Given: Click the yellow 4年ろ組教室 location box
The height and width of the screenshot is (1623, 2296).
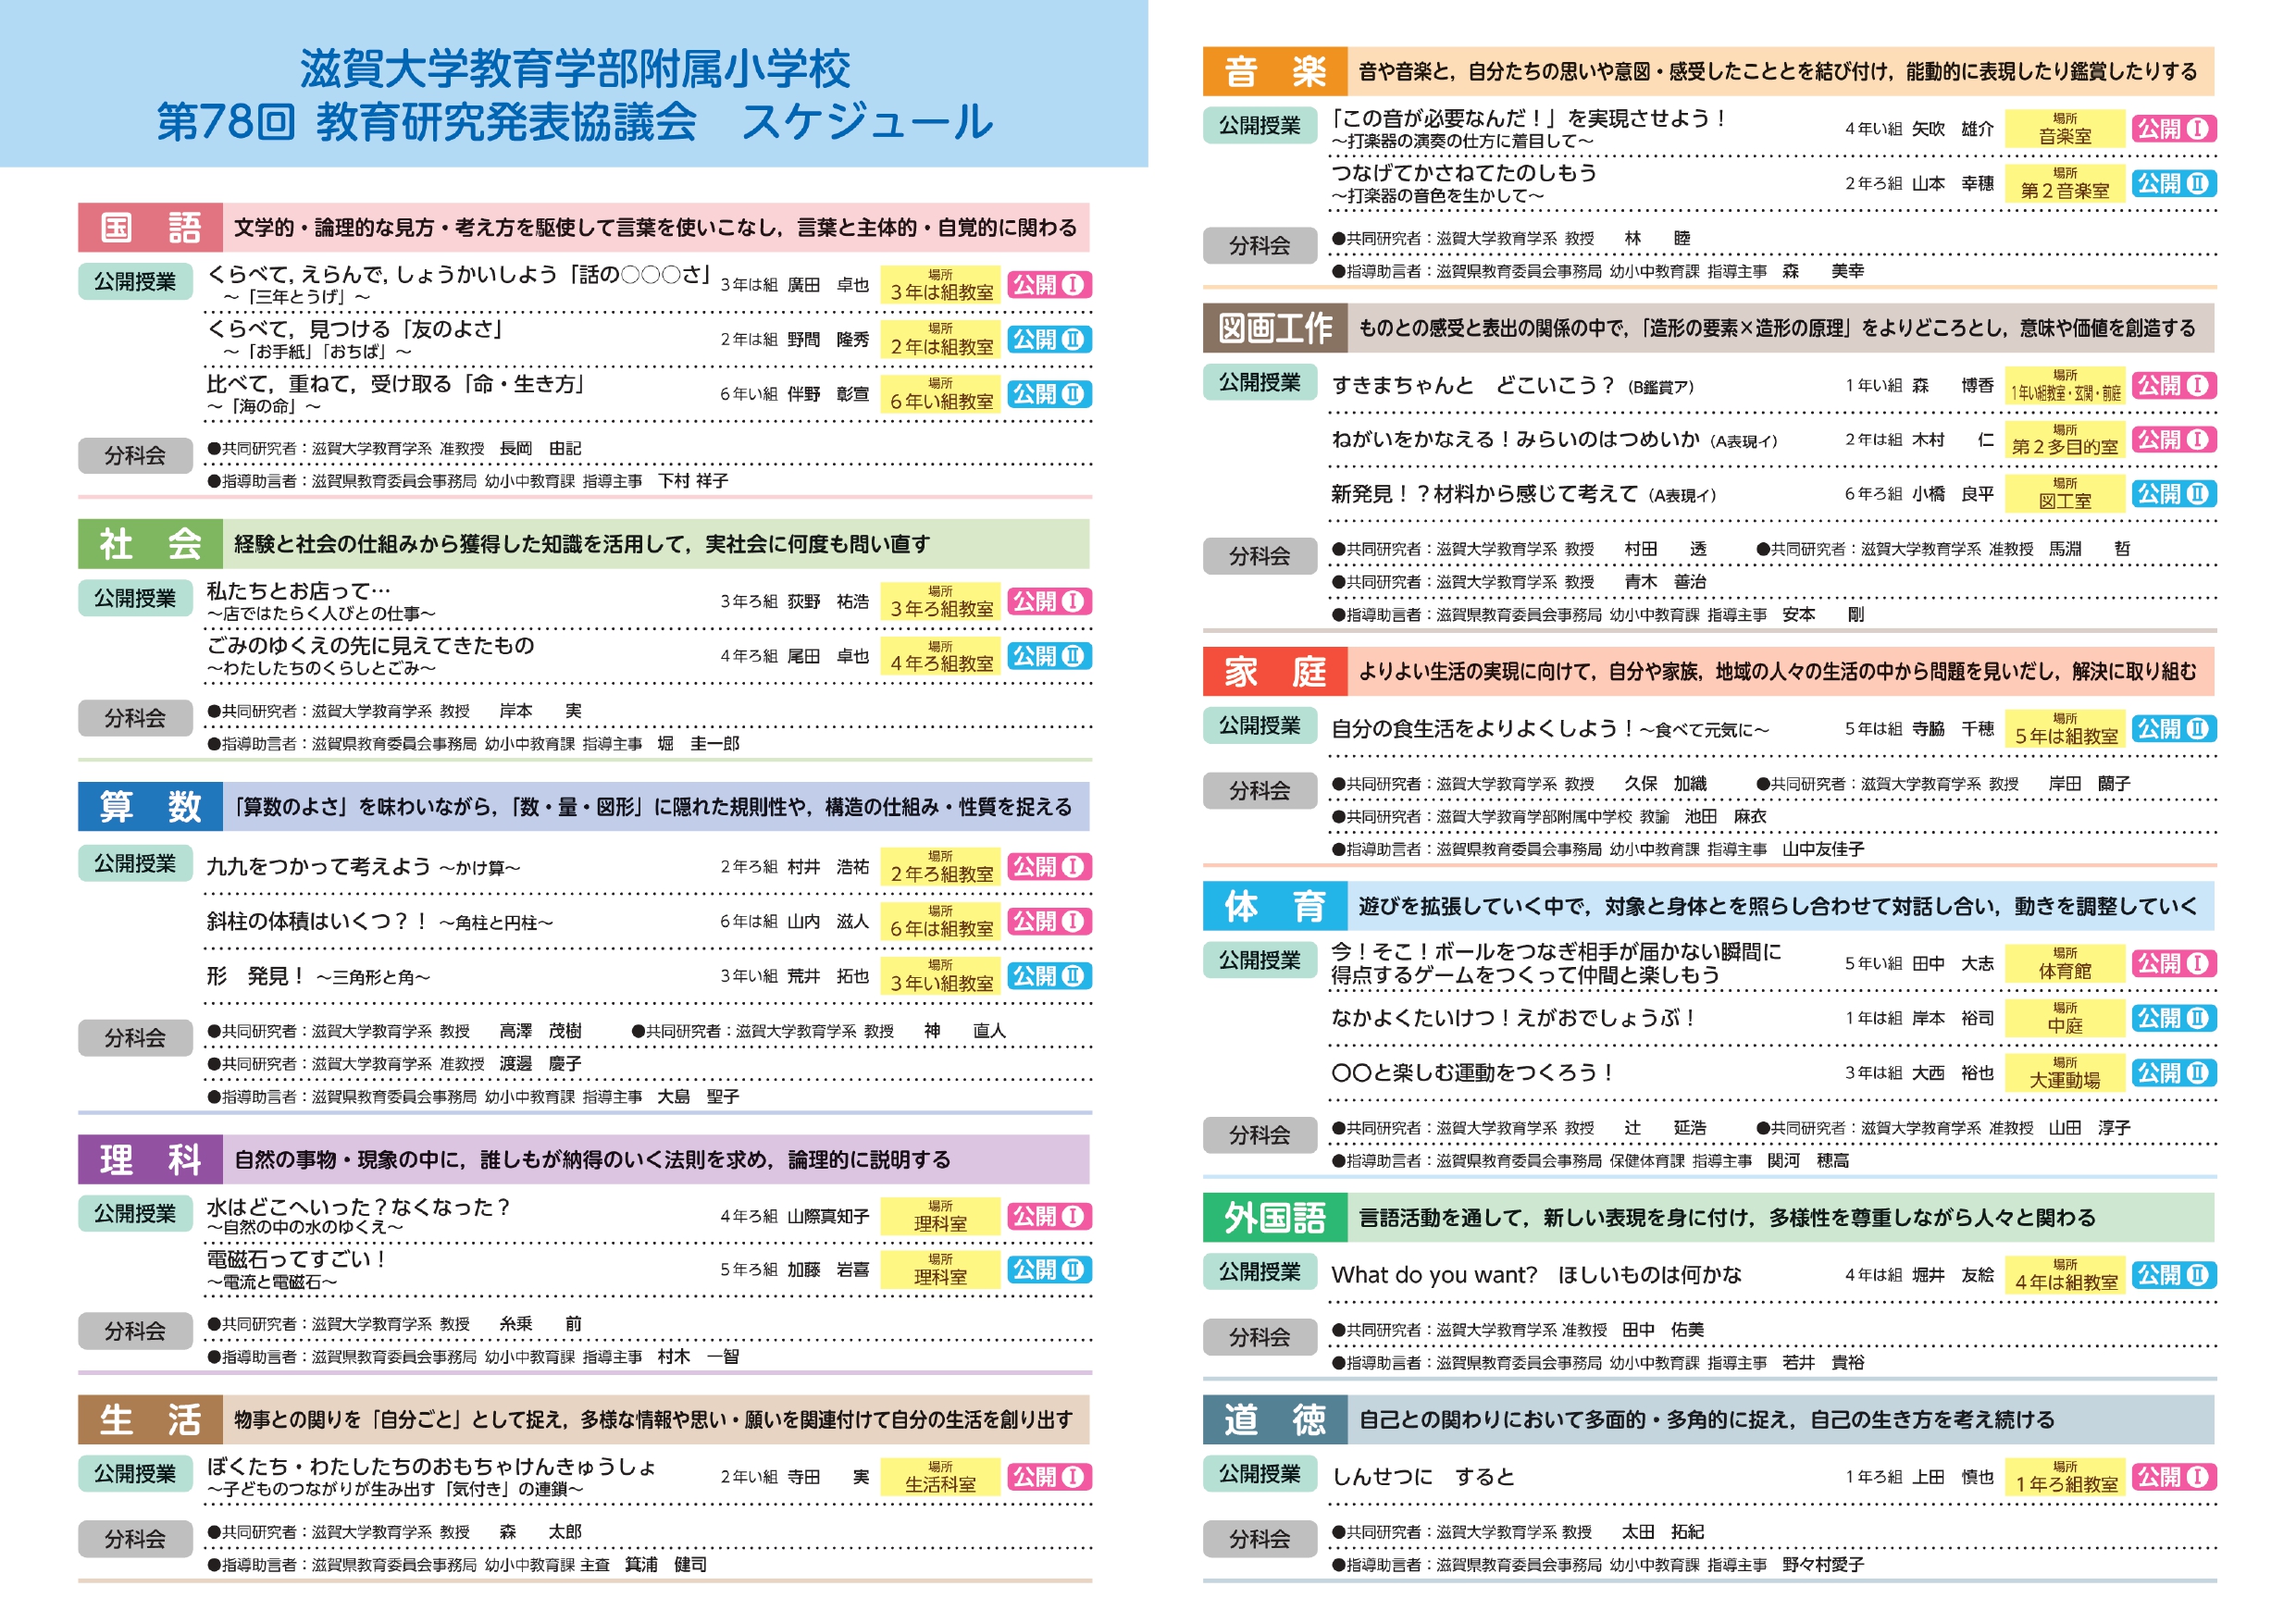Looking at the screenshot, I should [940, 657].
